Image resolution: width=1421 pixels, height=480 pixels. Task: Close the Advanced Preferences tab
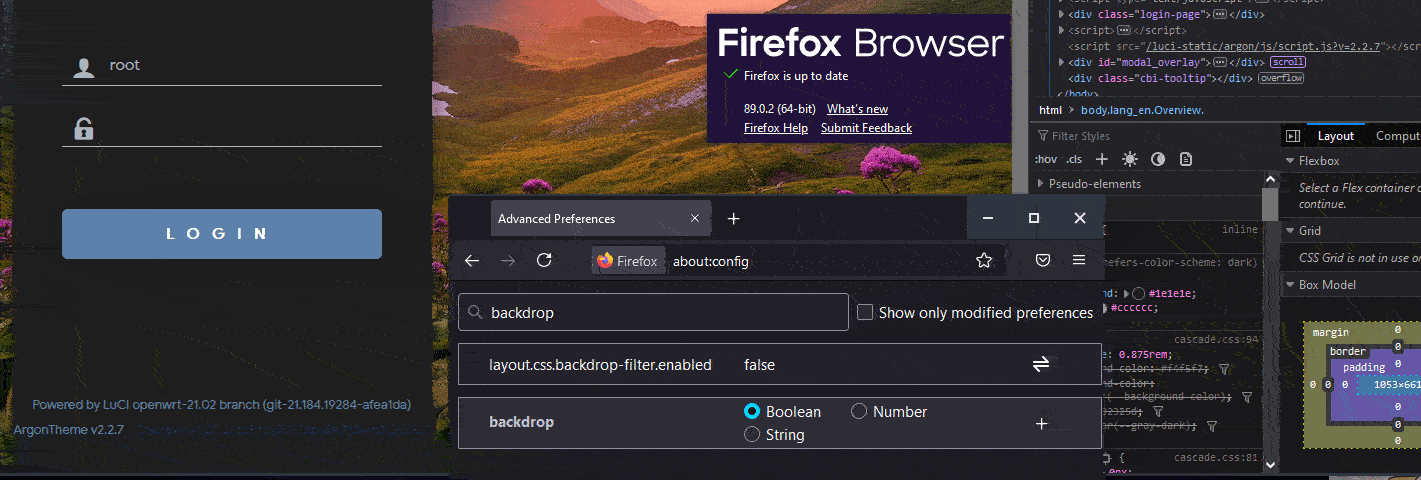[x=695, y=218]
